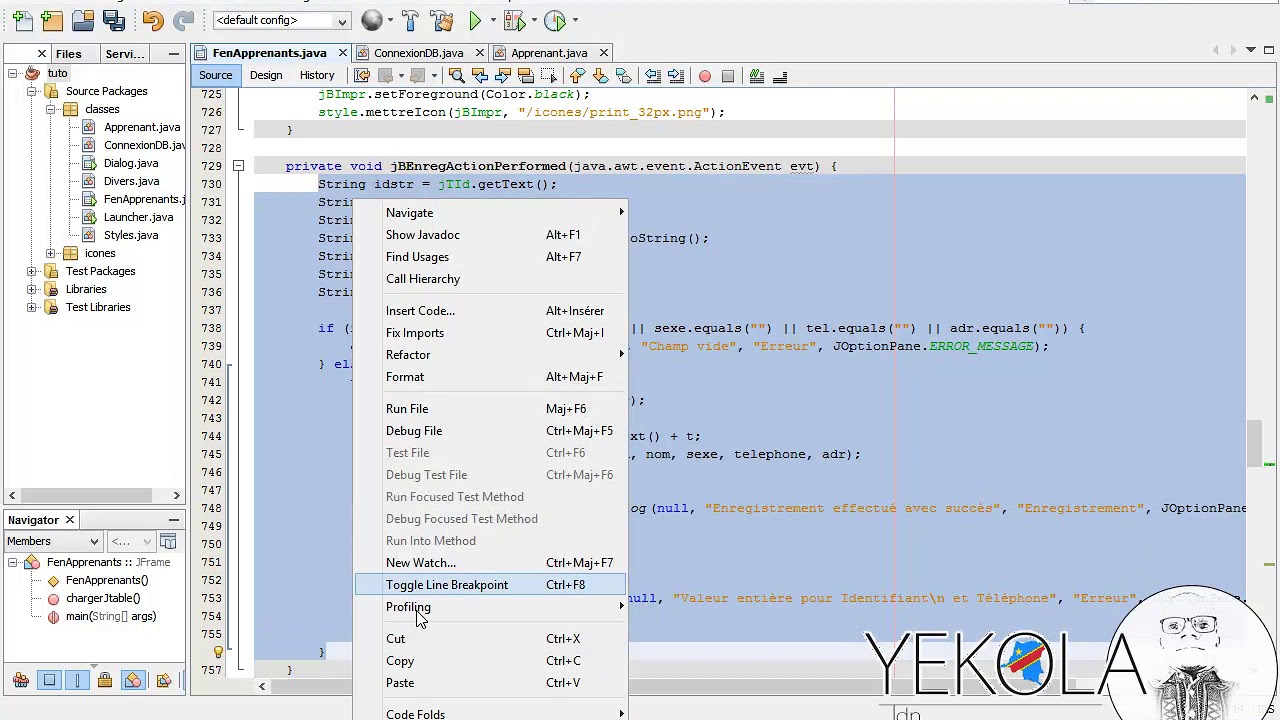1280x720 pixels.
Task: Switch to the Design view
Action: click(266, 75)
